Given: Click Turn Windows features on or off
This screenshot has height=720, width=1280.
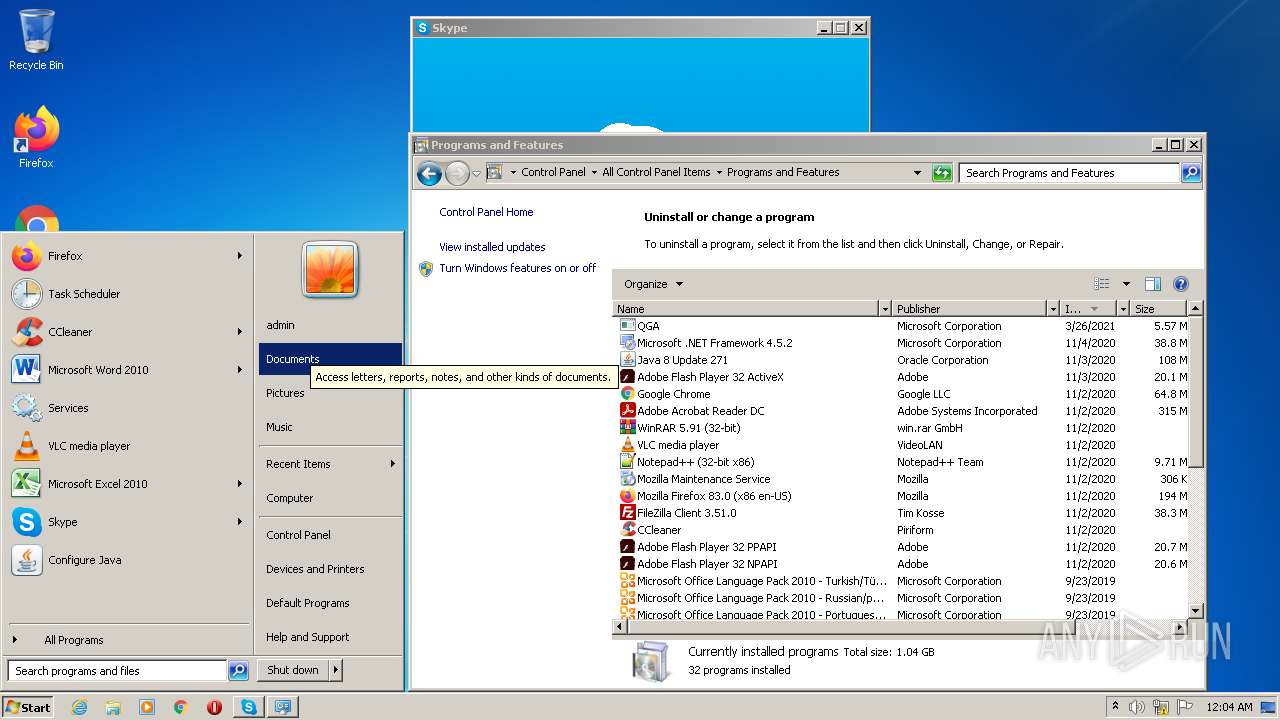Looking at the screenshot, I should pos(517,268).
